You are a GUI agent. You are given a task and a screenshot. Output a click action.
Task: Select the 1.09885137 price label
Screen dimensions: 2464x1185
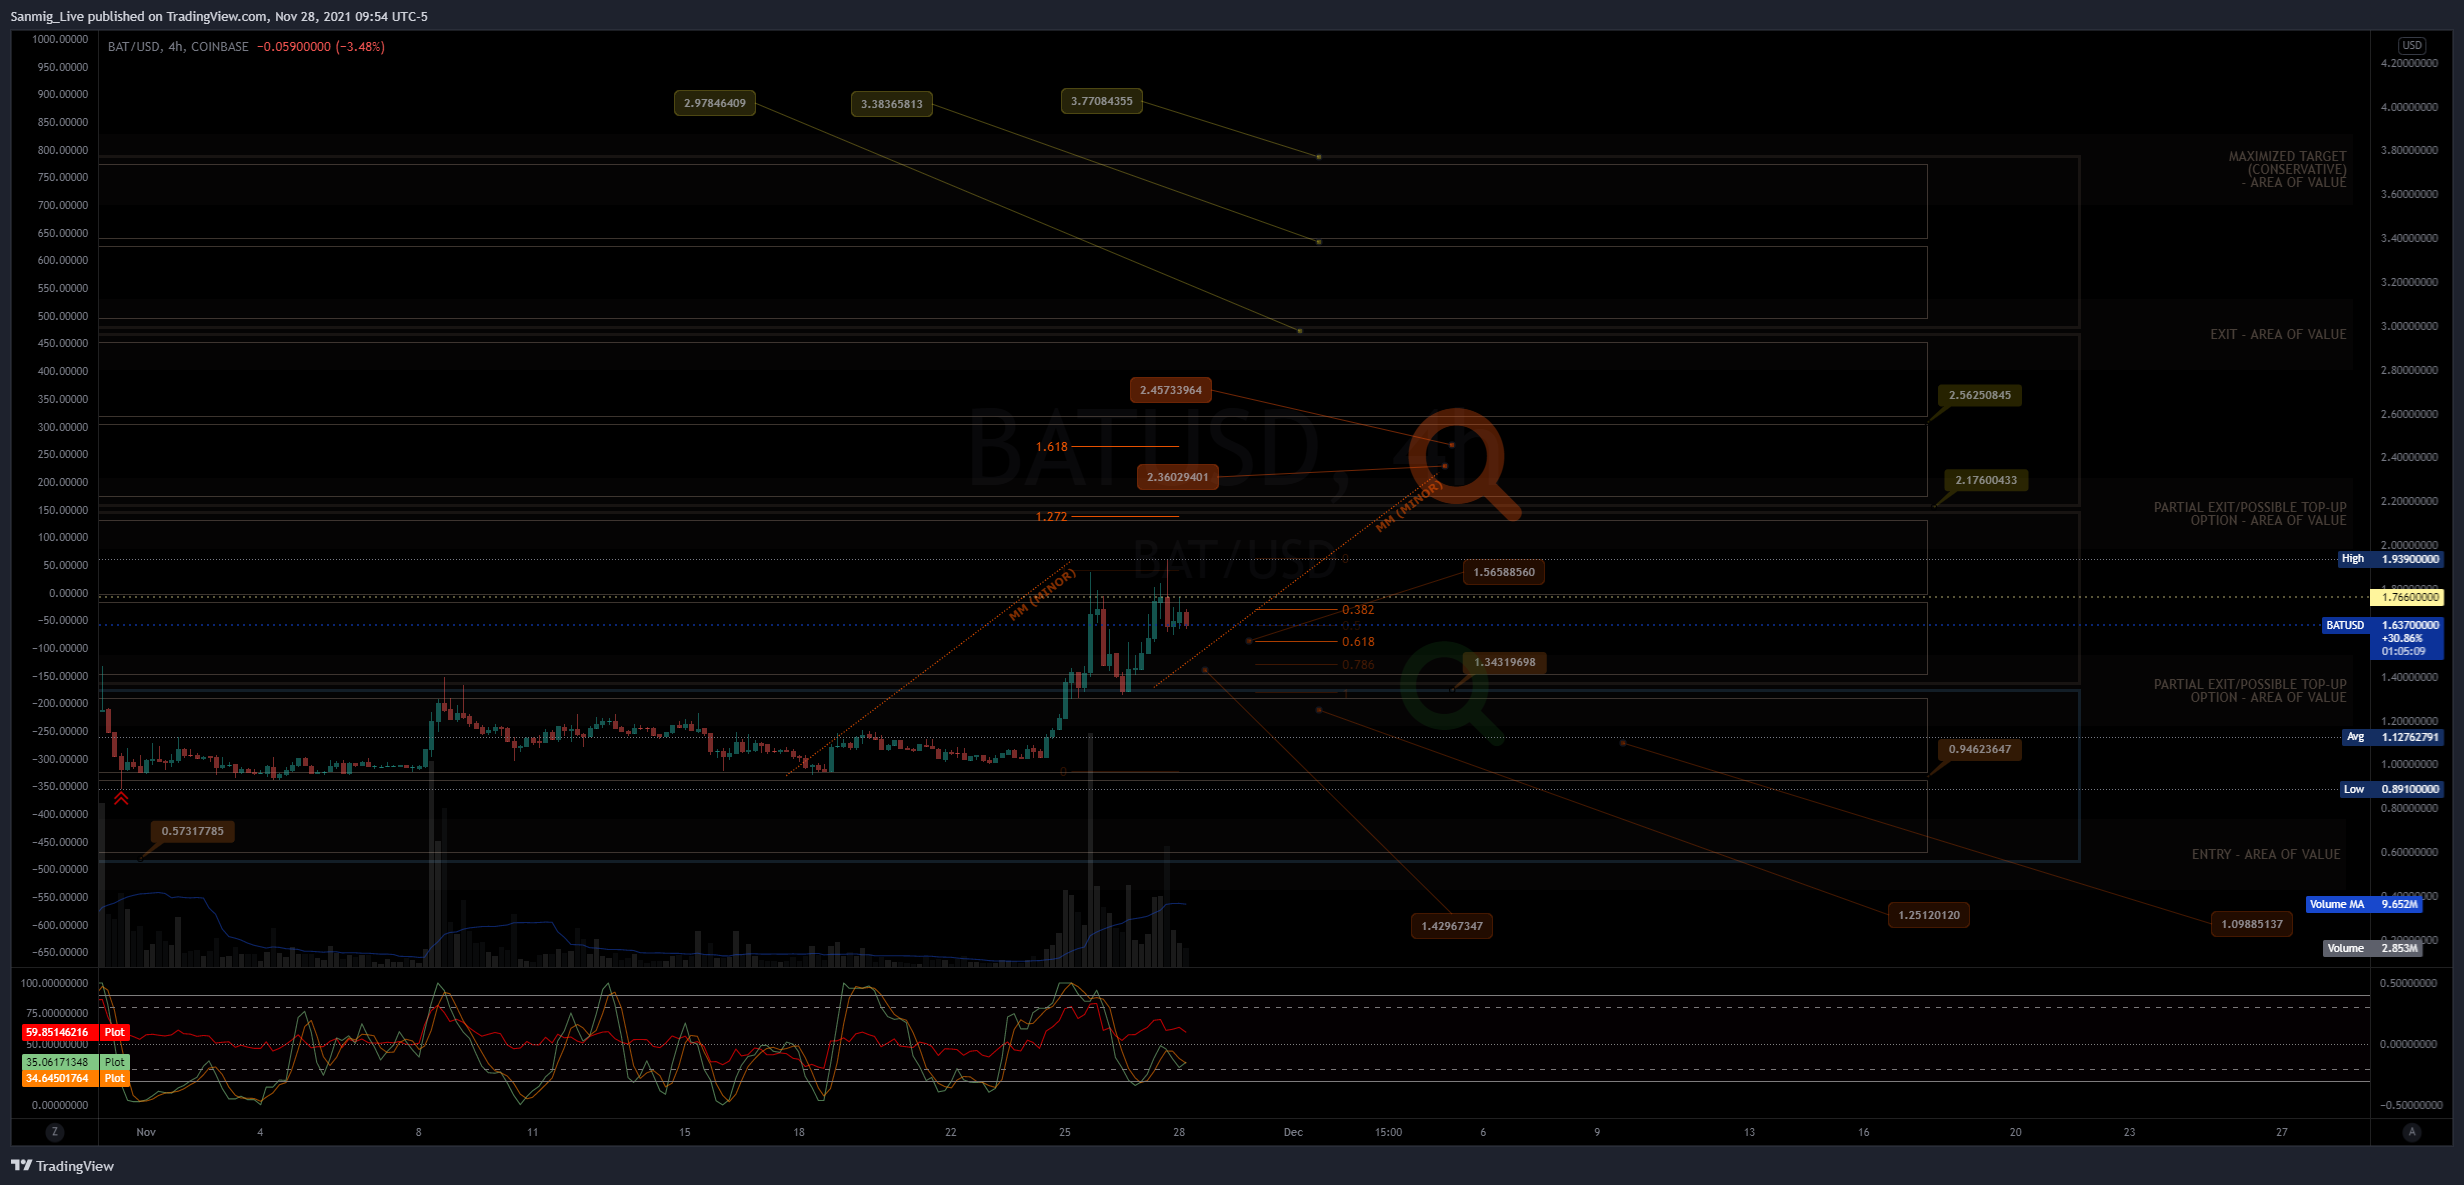pos(2252,924)
